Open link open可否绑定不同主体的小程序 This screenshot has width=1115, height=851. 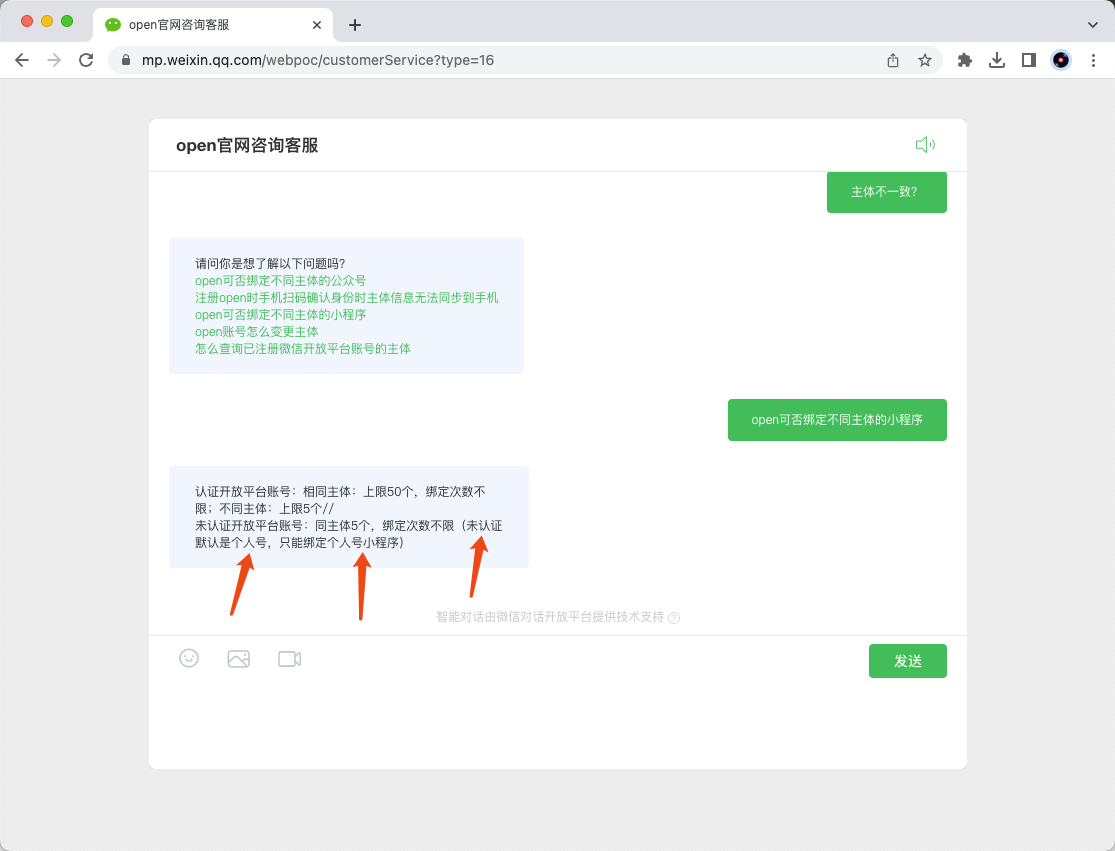[x=280, y=315]
